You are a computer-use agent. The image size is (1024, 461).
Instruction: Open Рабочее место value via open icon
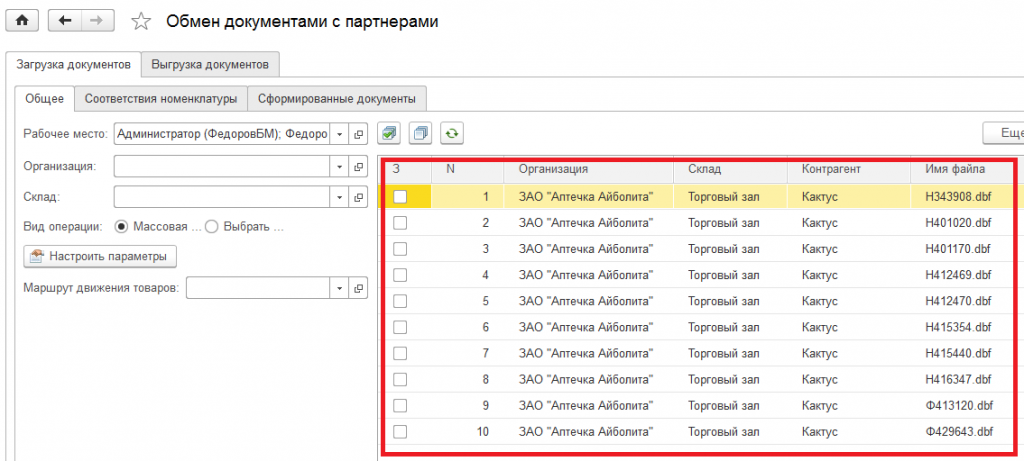[359, 133]
